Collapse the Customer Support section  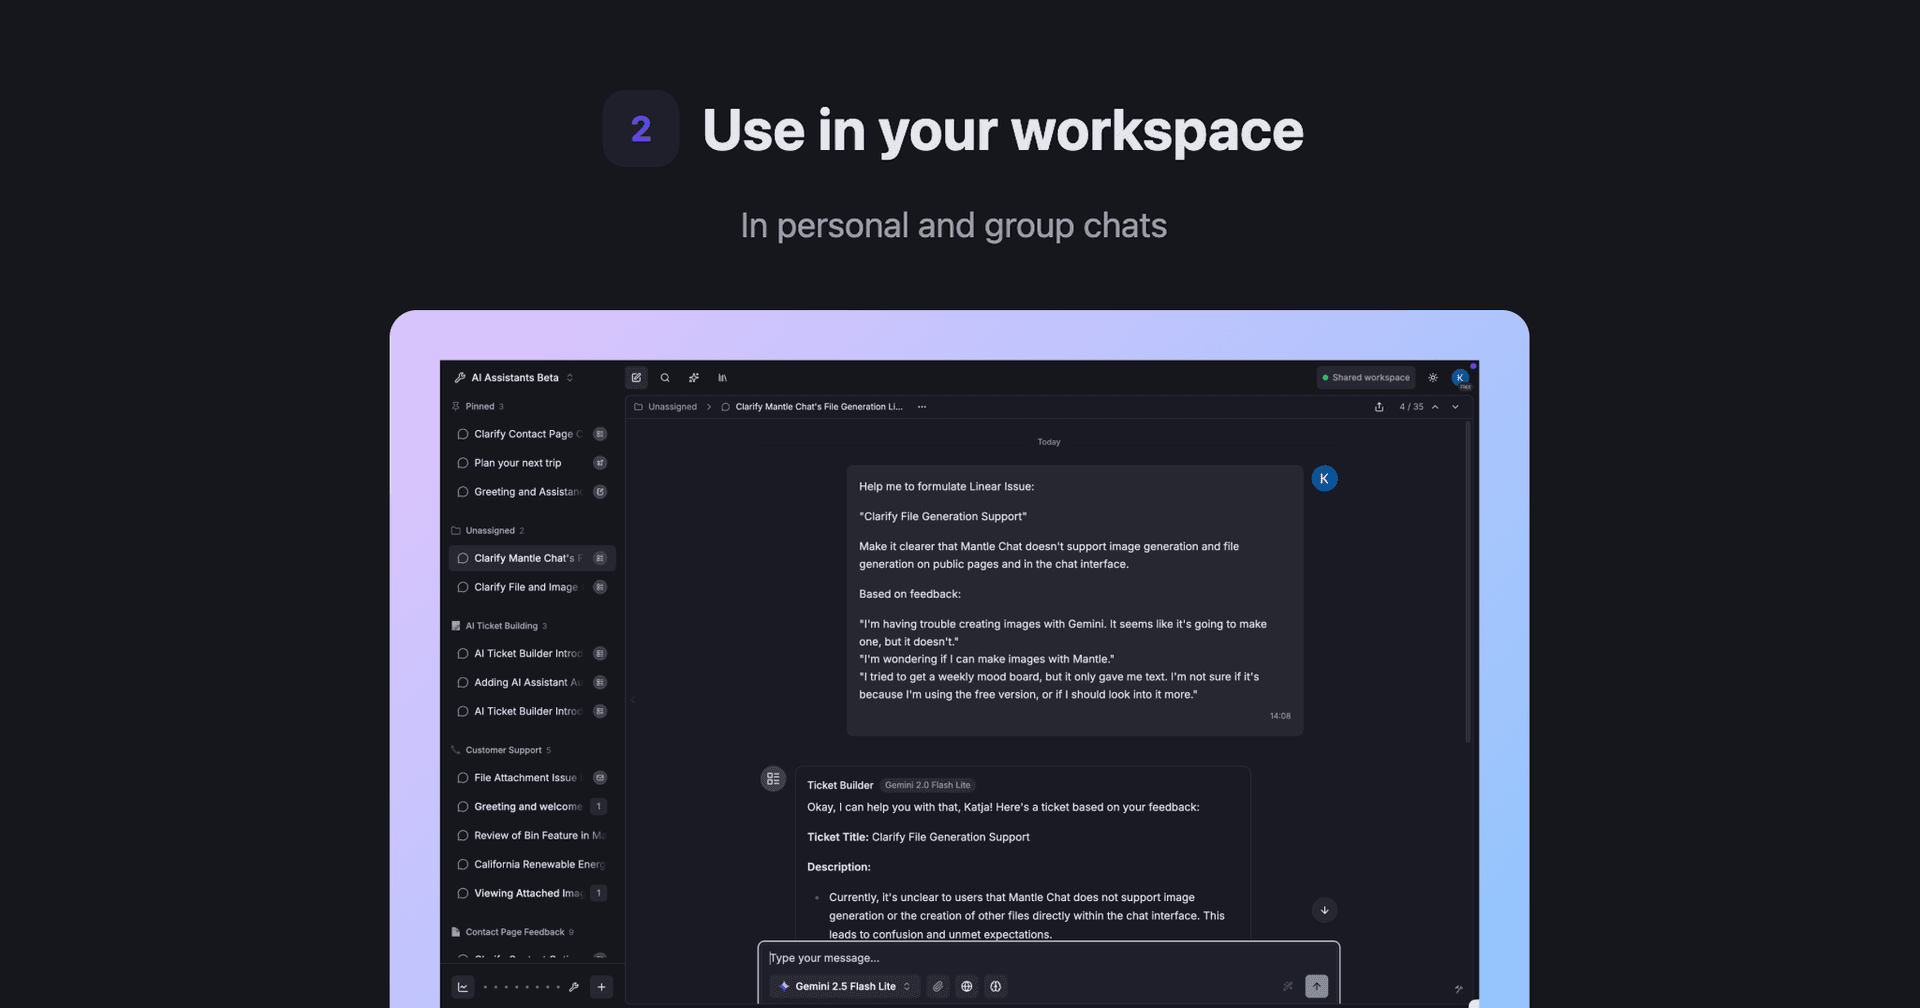coord(501,750)
